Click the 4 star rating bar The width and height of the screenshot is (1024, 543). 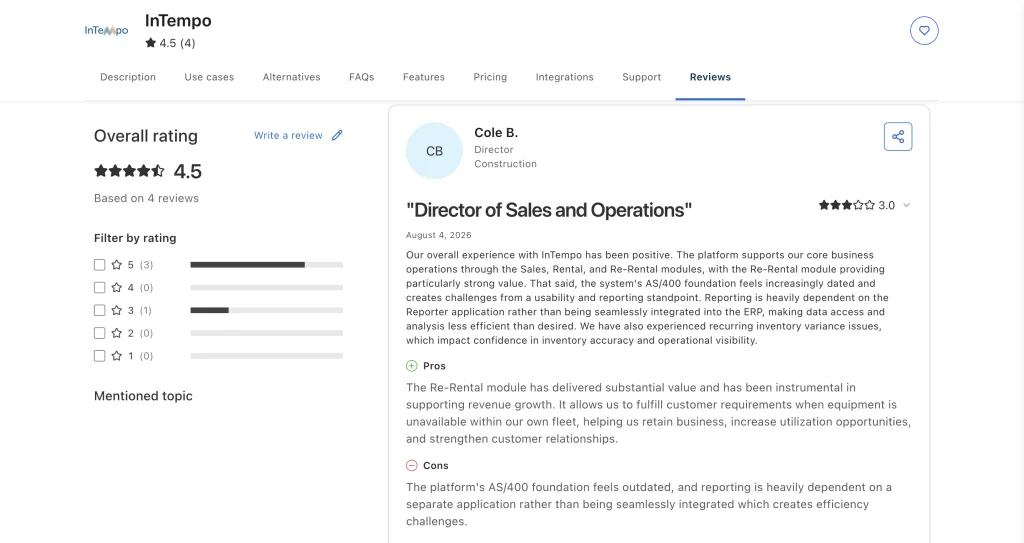[266, 288]
